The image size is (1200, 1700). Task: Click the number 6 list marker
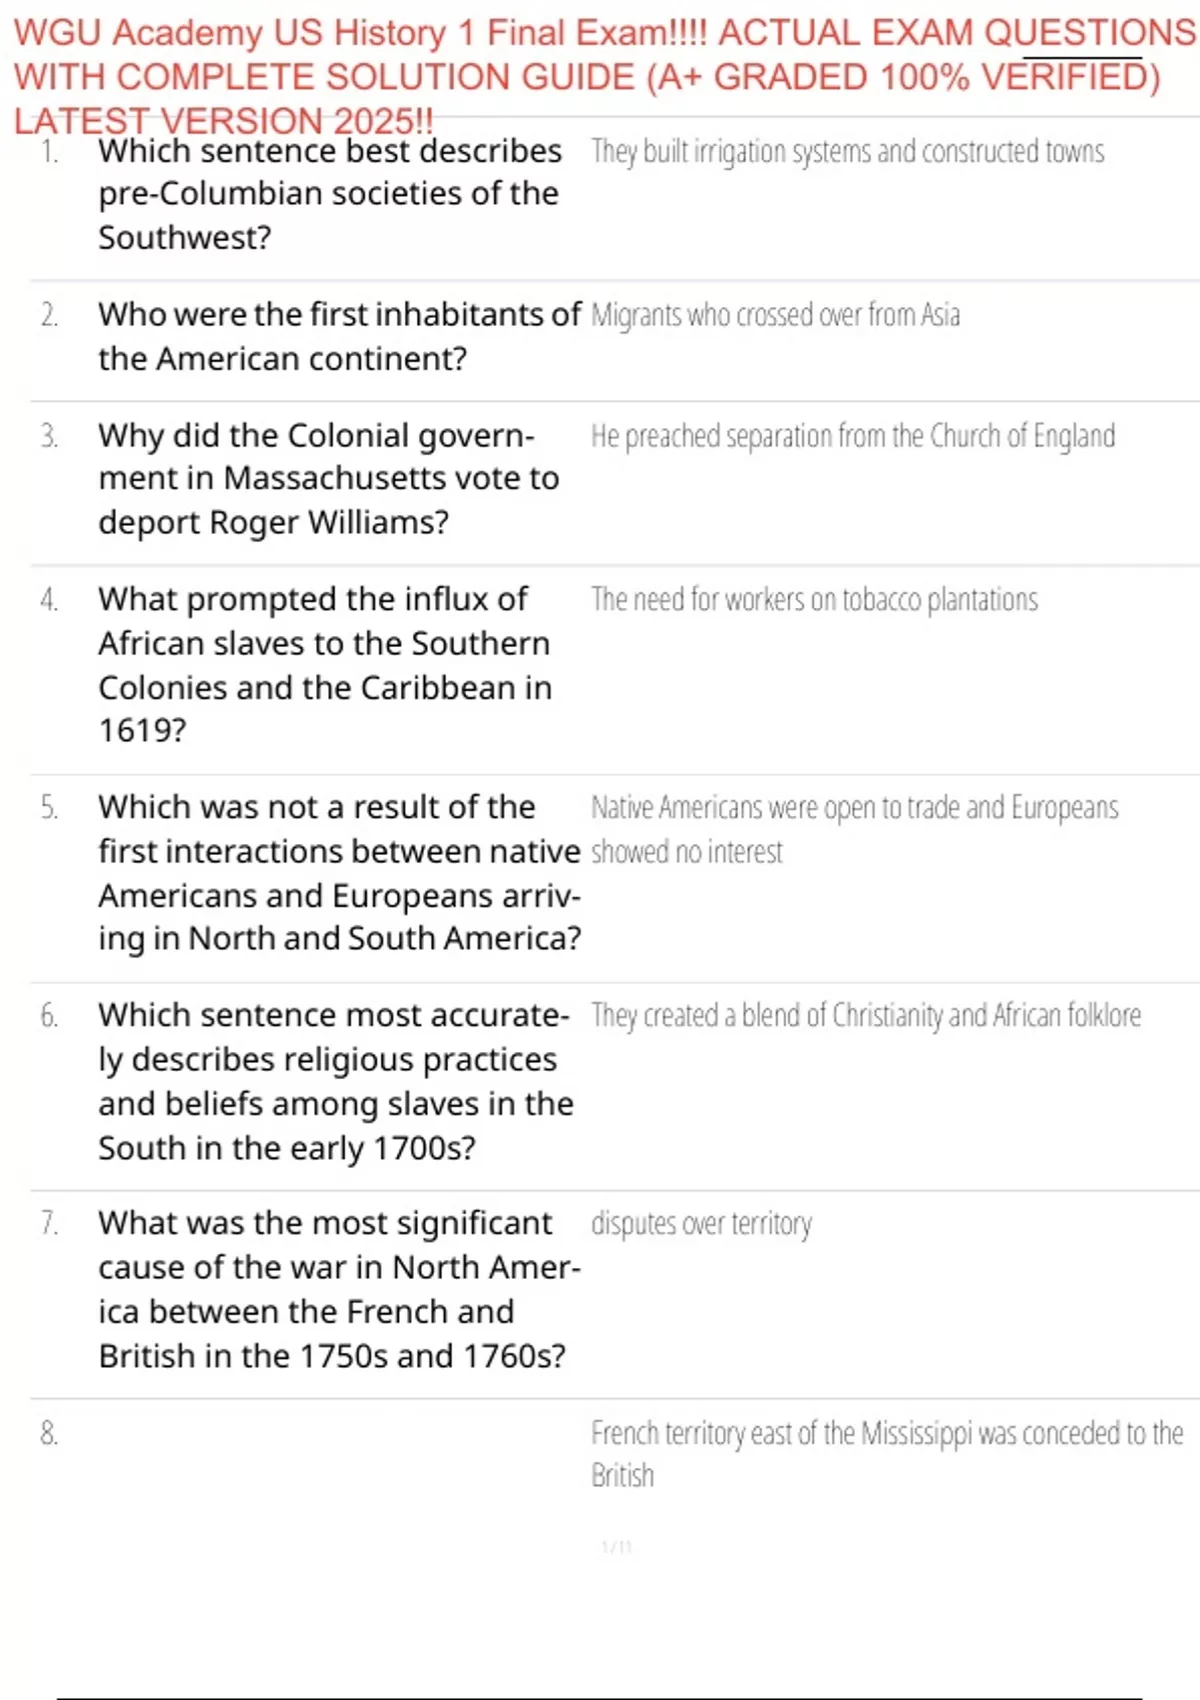(x=49, y=1016)
